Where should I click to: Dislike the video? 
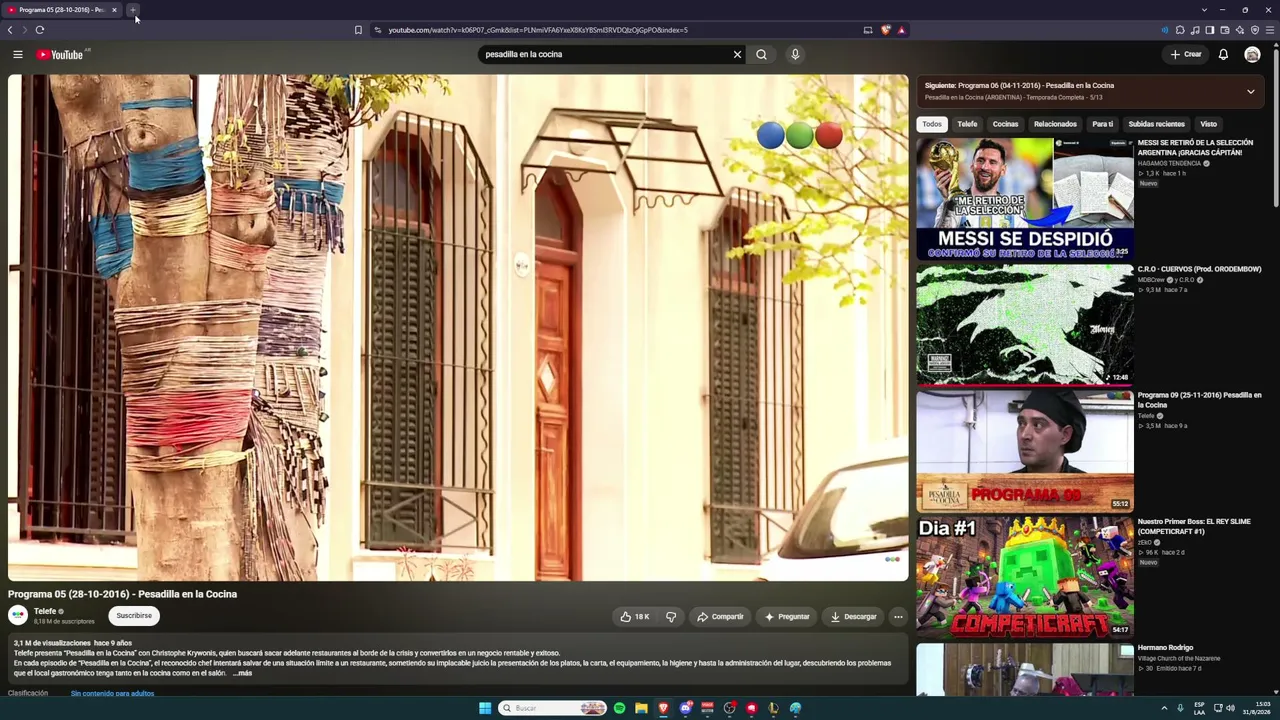(671, 617)
